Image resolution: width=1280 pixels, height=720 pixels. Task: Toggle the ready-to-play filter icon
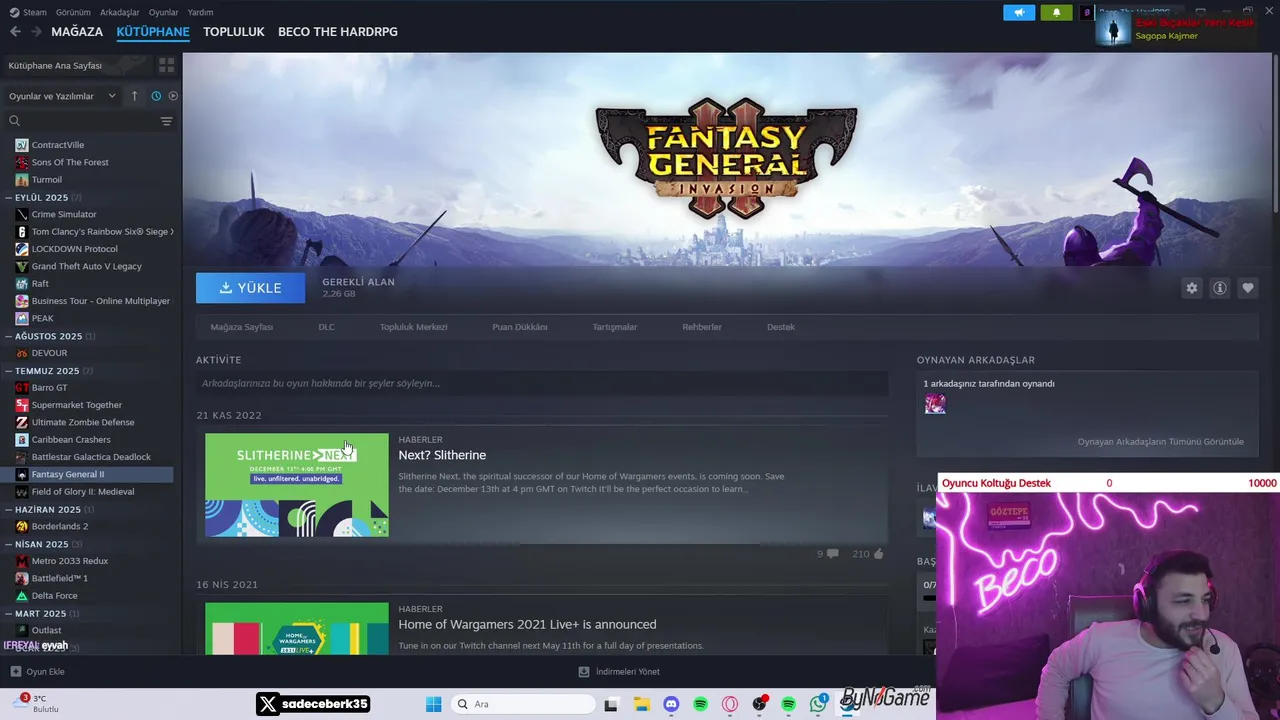point(173,96)
